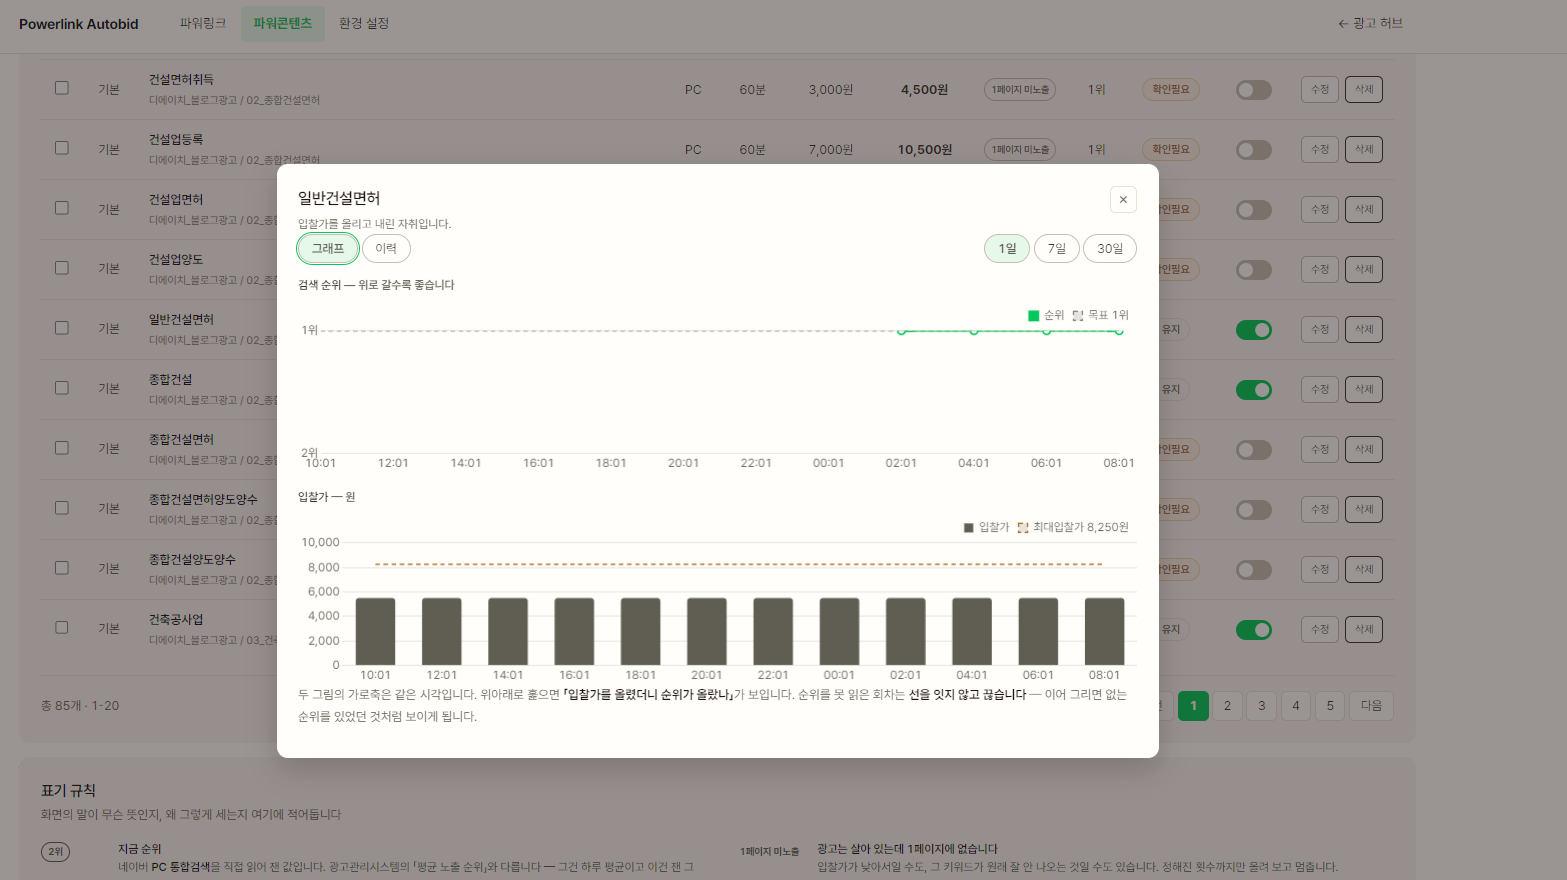Toggle 입찰가 legend swatch in bid chart
Screen dimensions: 1567x880
(x=968, y=527)
